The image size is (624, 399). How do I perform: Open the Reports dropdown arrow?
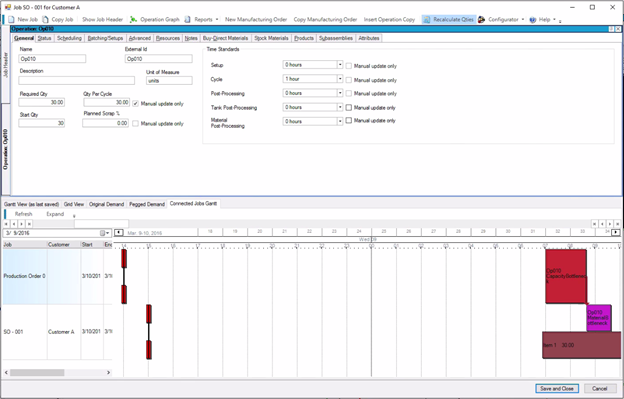[x=217, y=19]
